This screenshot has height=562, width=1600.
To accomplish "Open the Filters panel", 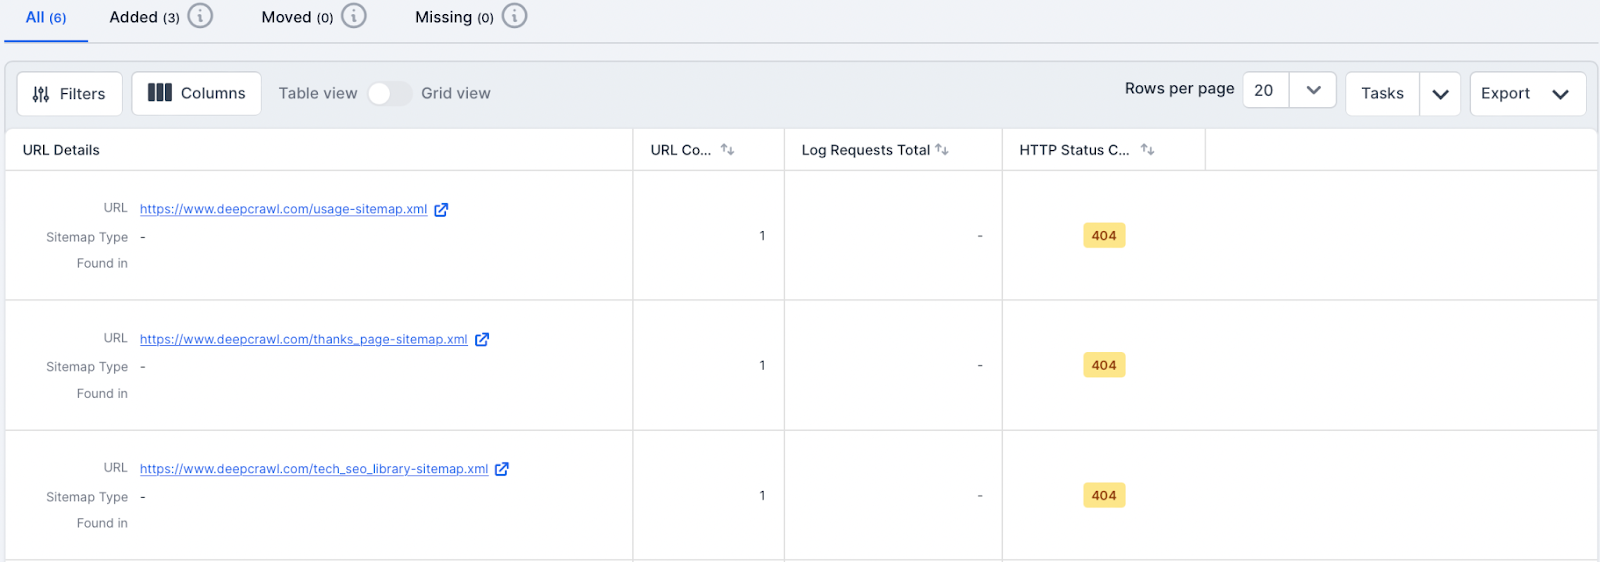I will 69,94.
